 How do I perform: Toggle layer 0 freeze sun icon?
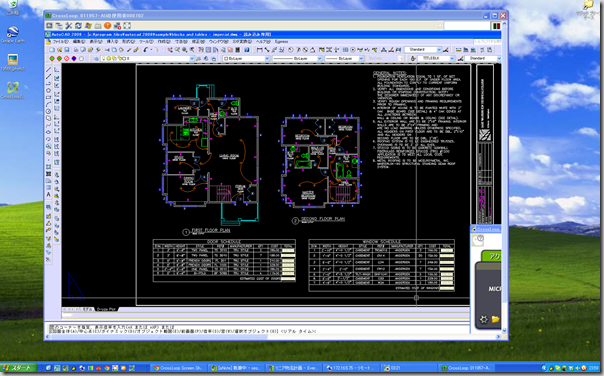(109, 59)
